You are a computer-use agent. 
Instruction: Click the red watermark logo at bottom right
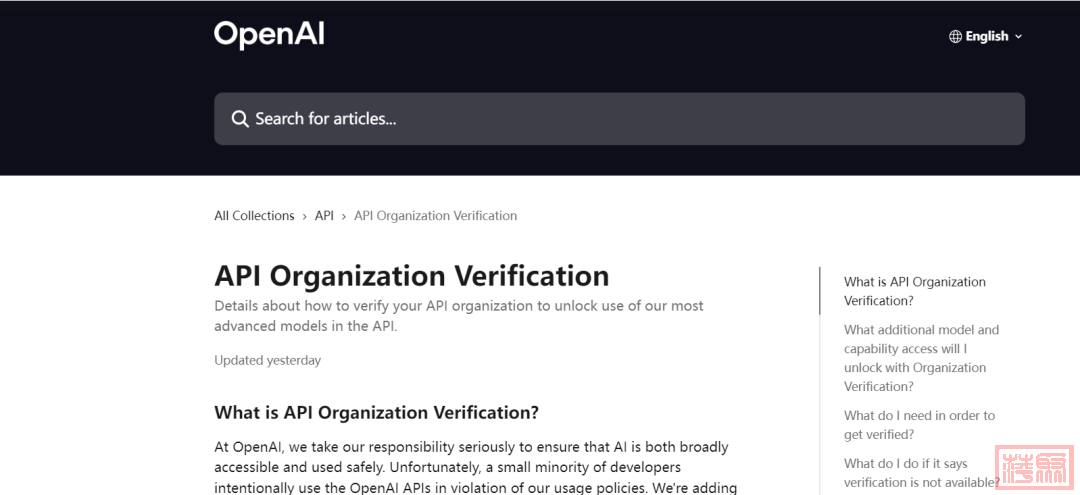pyautogui.click(x=1034, y=470)
